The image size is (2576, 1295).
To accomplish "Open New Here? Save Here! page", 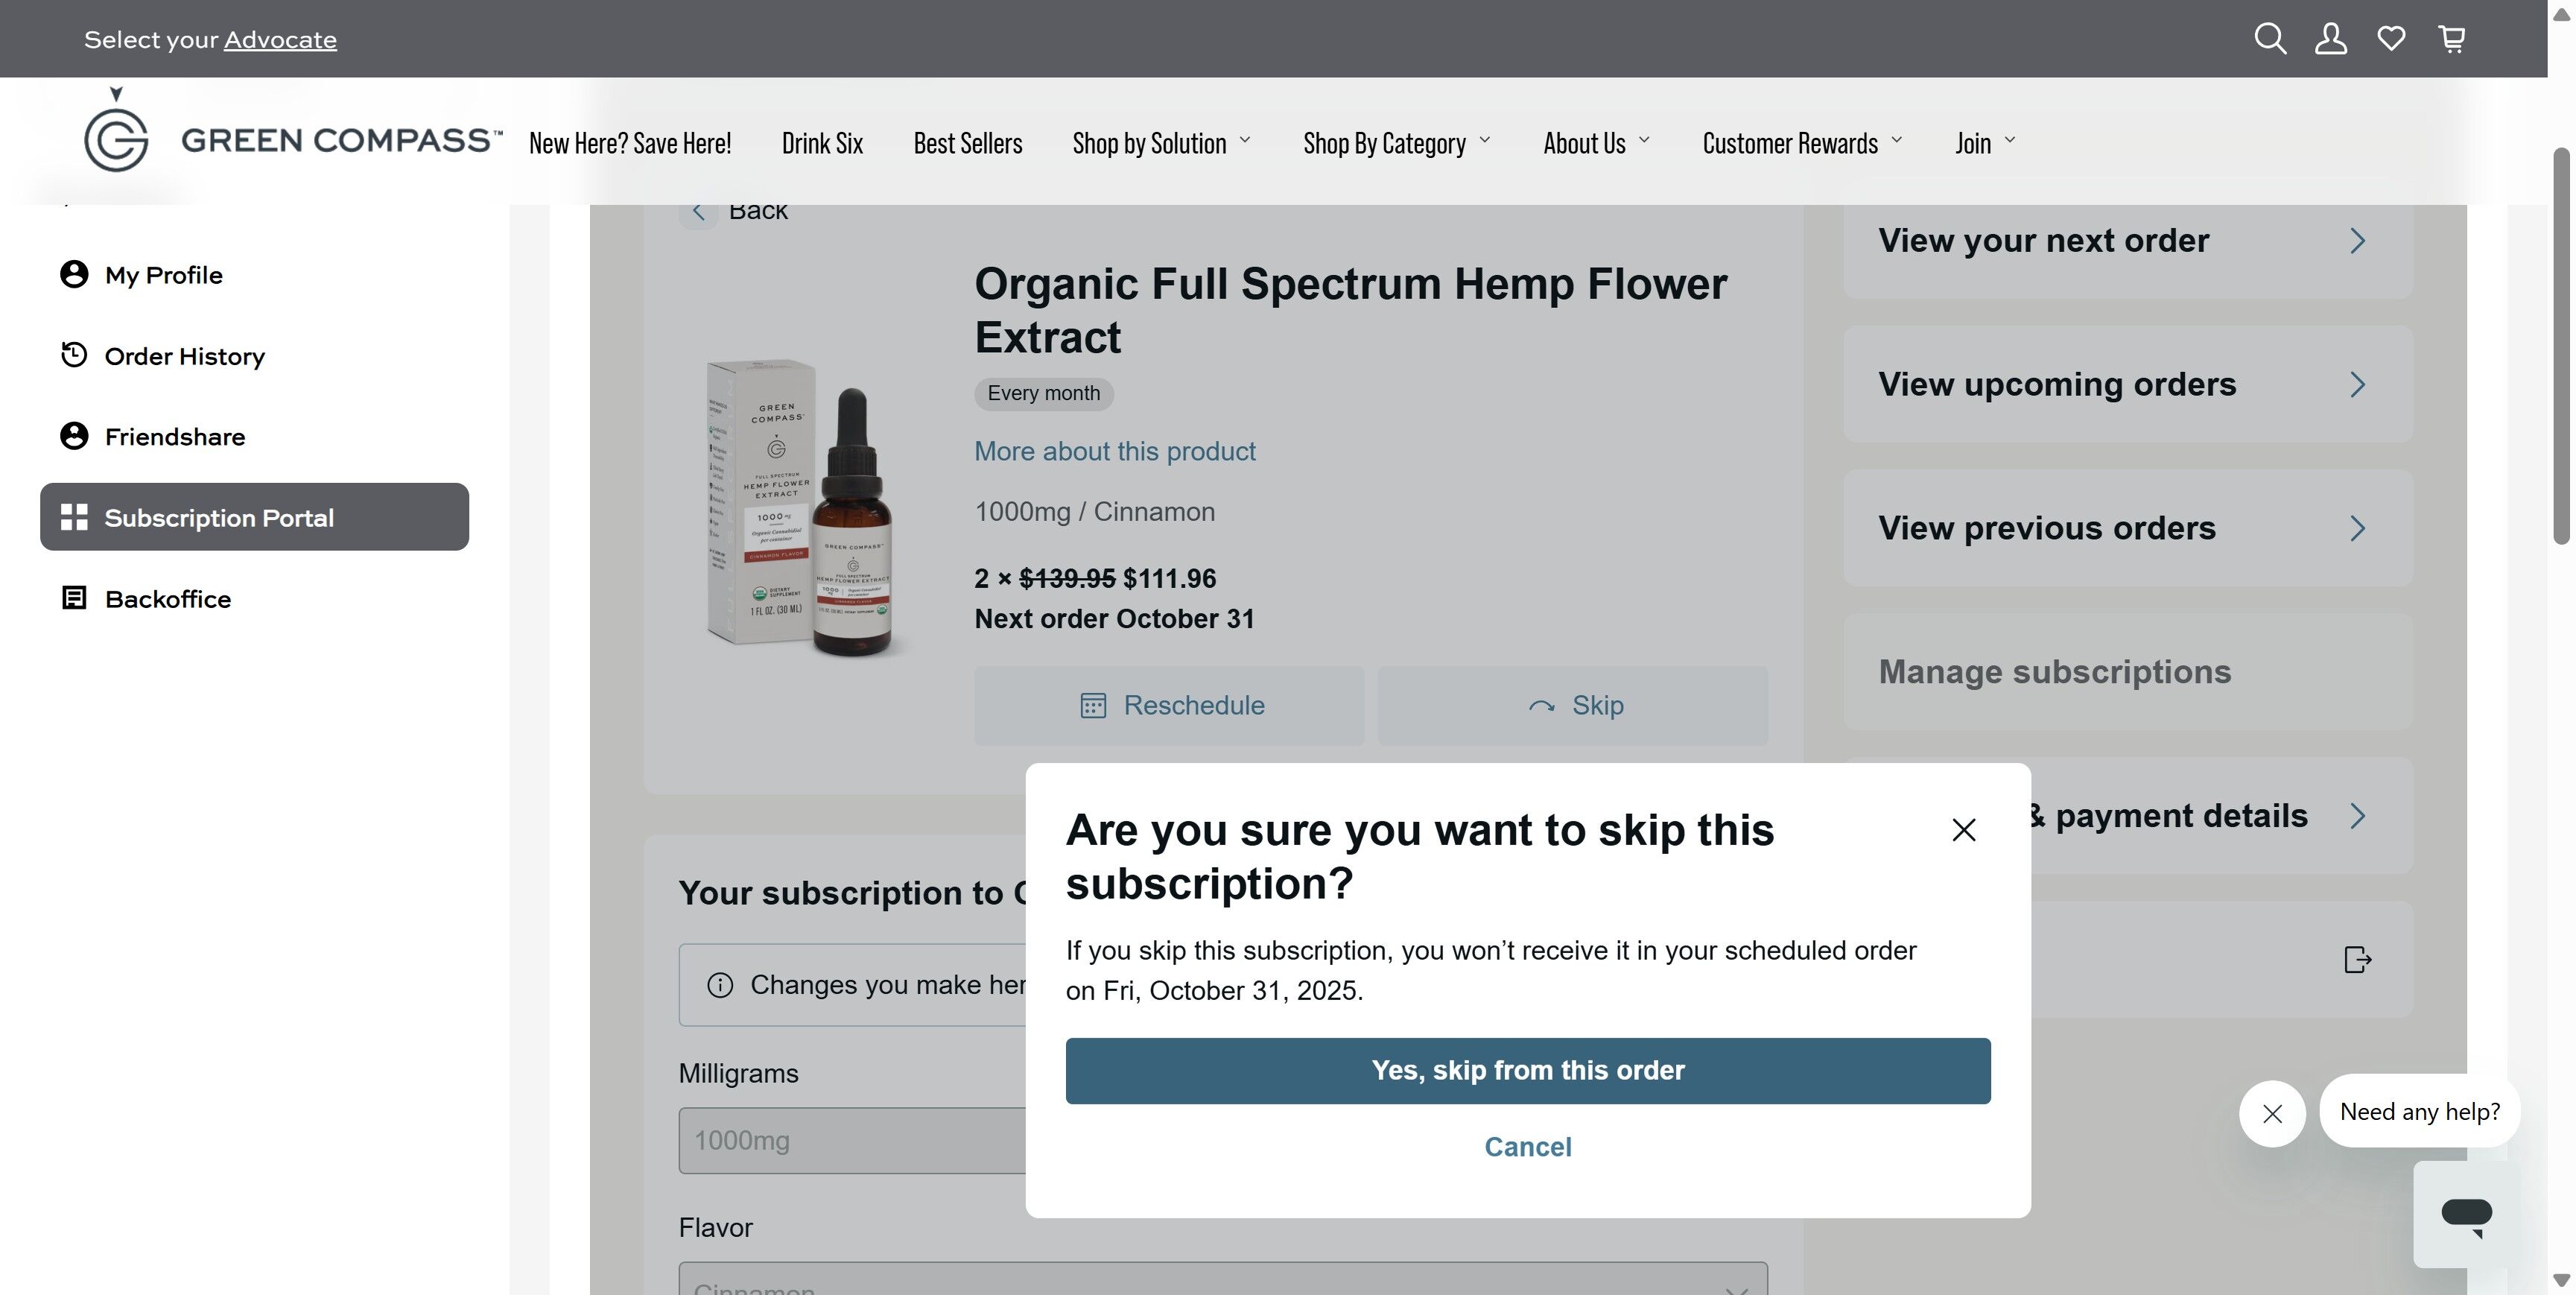I will (630, 143).
